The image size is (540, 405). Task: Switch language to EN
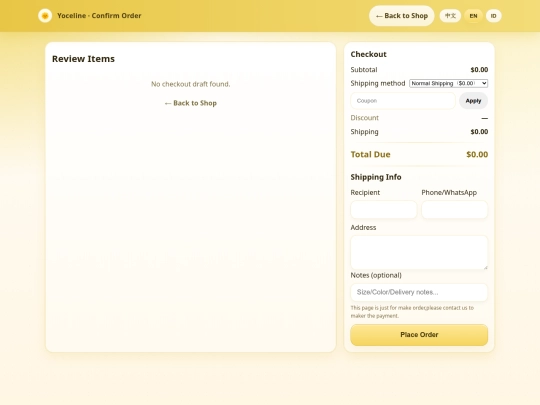(x=473, y=16)
